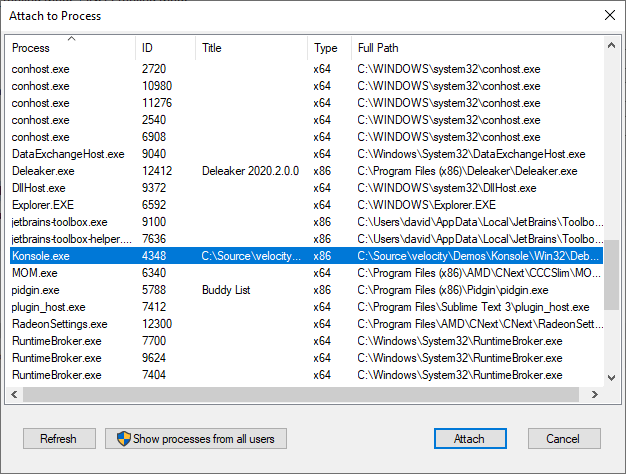Click ID cell 12300
Image resolution: width=626 pixels, height=474 pixels.
tap(157, 324)
